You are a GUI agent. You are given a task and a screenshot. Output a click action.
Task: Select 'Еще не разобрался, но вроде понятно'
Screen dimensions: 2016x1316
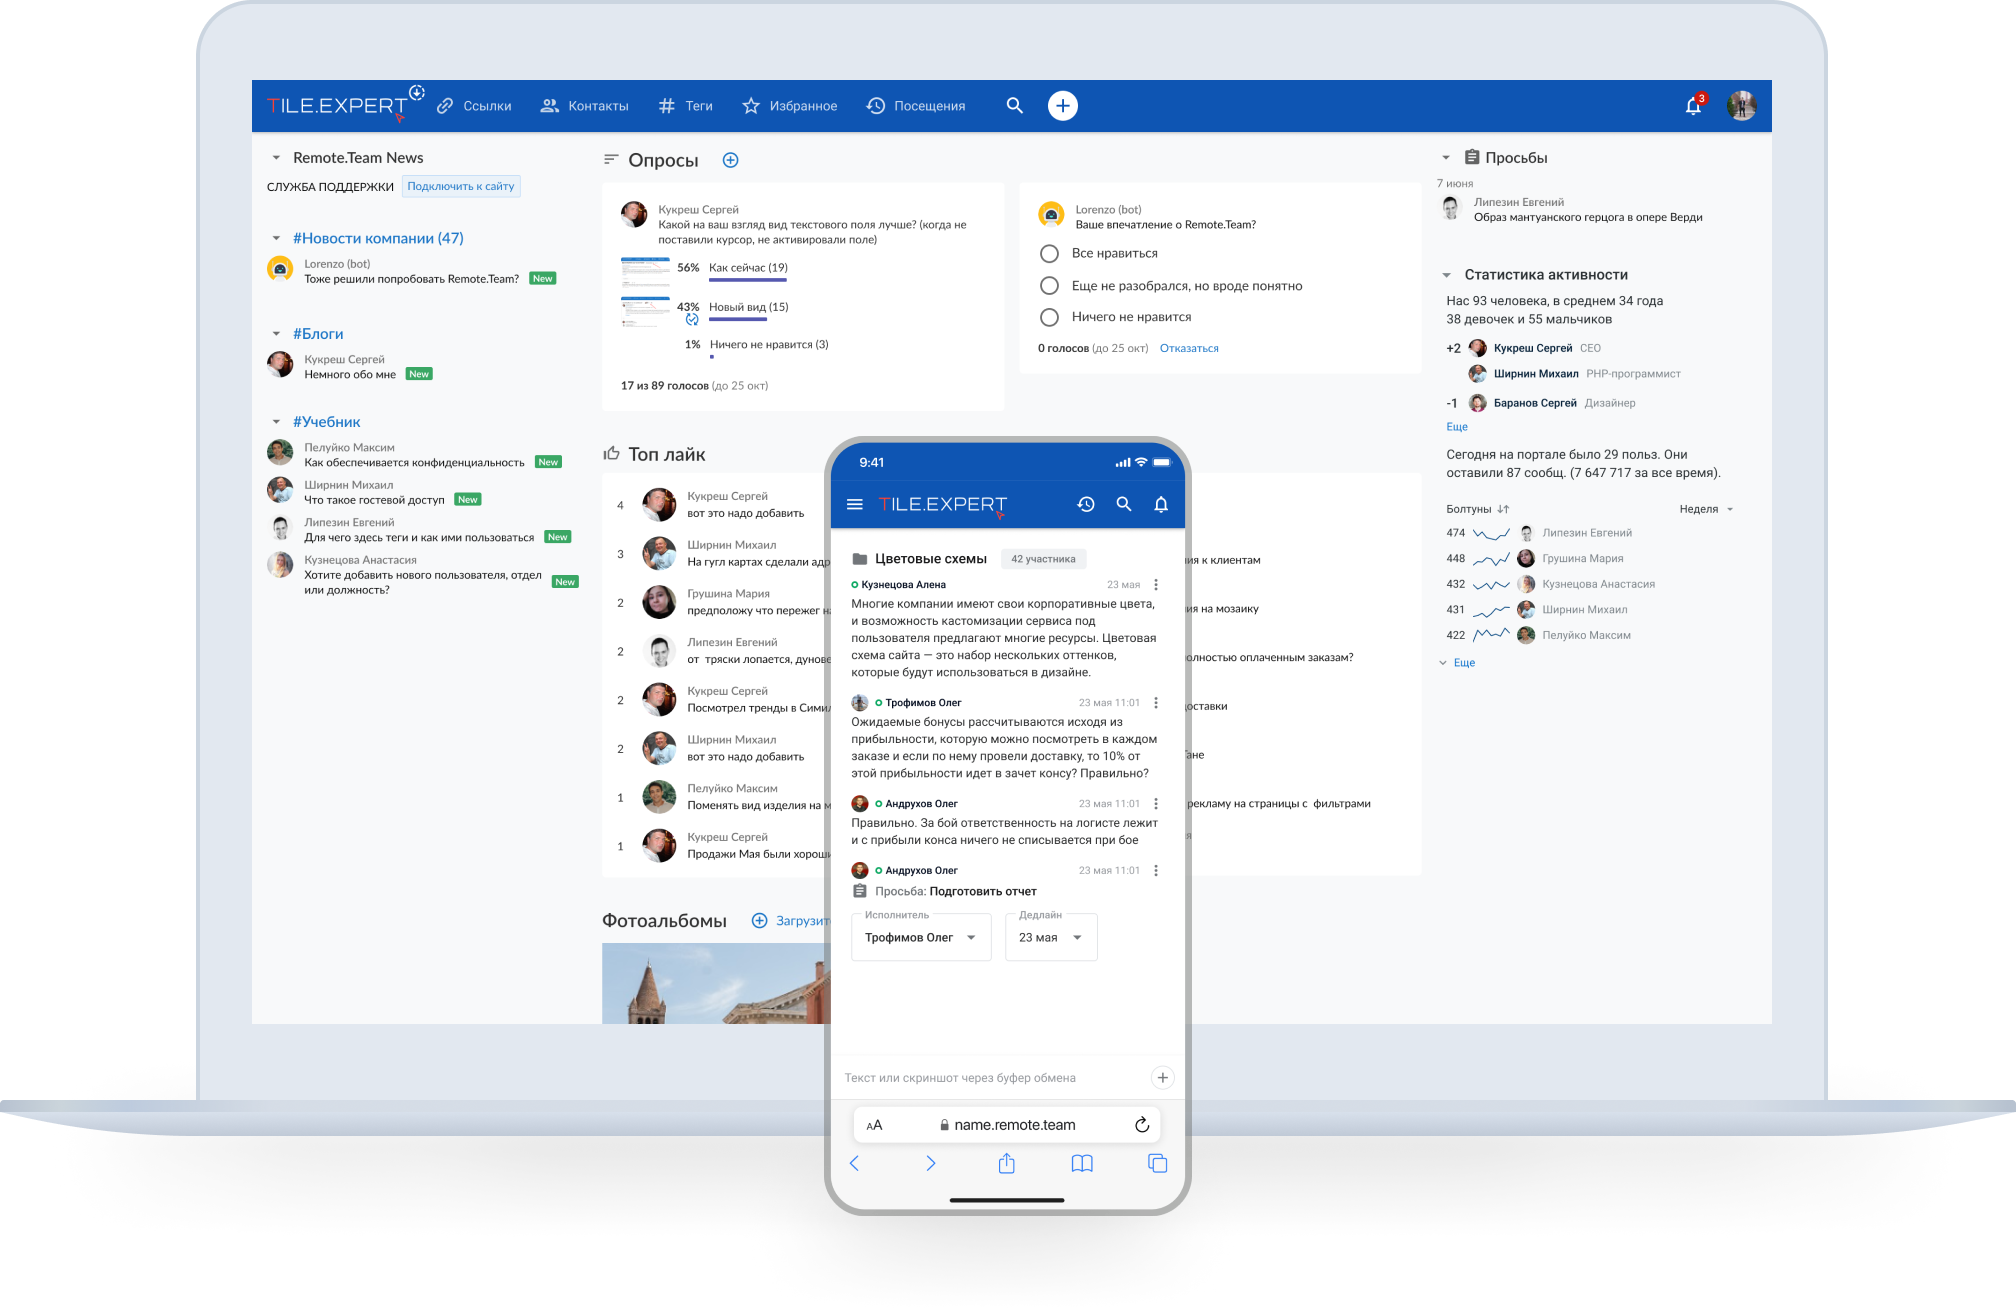tap(1049, 285)
